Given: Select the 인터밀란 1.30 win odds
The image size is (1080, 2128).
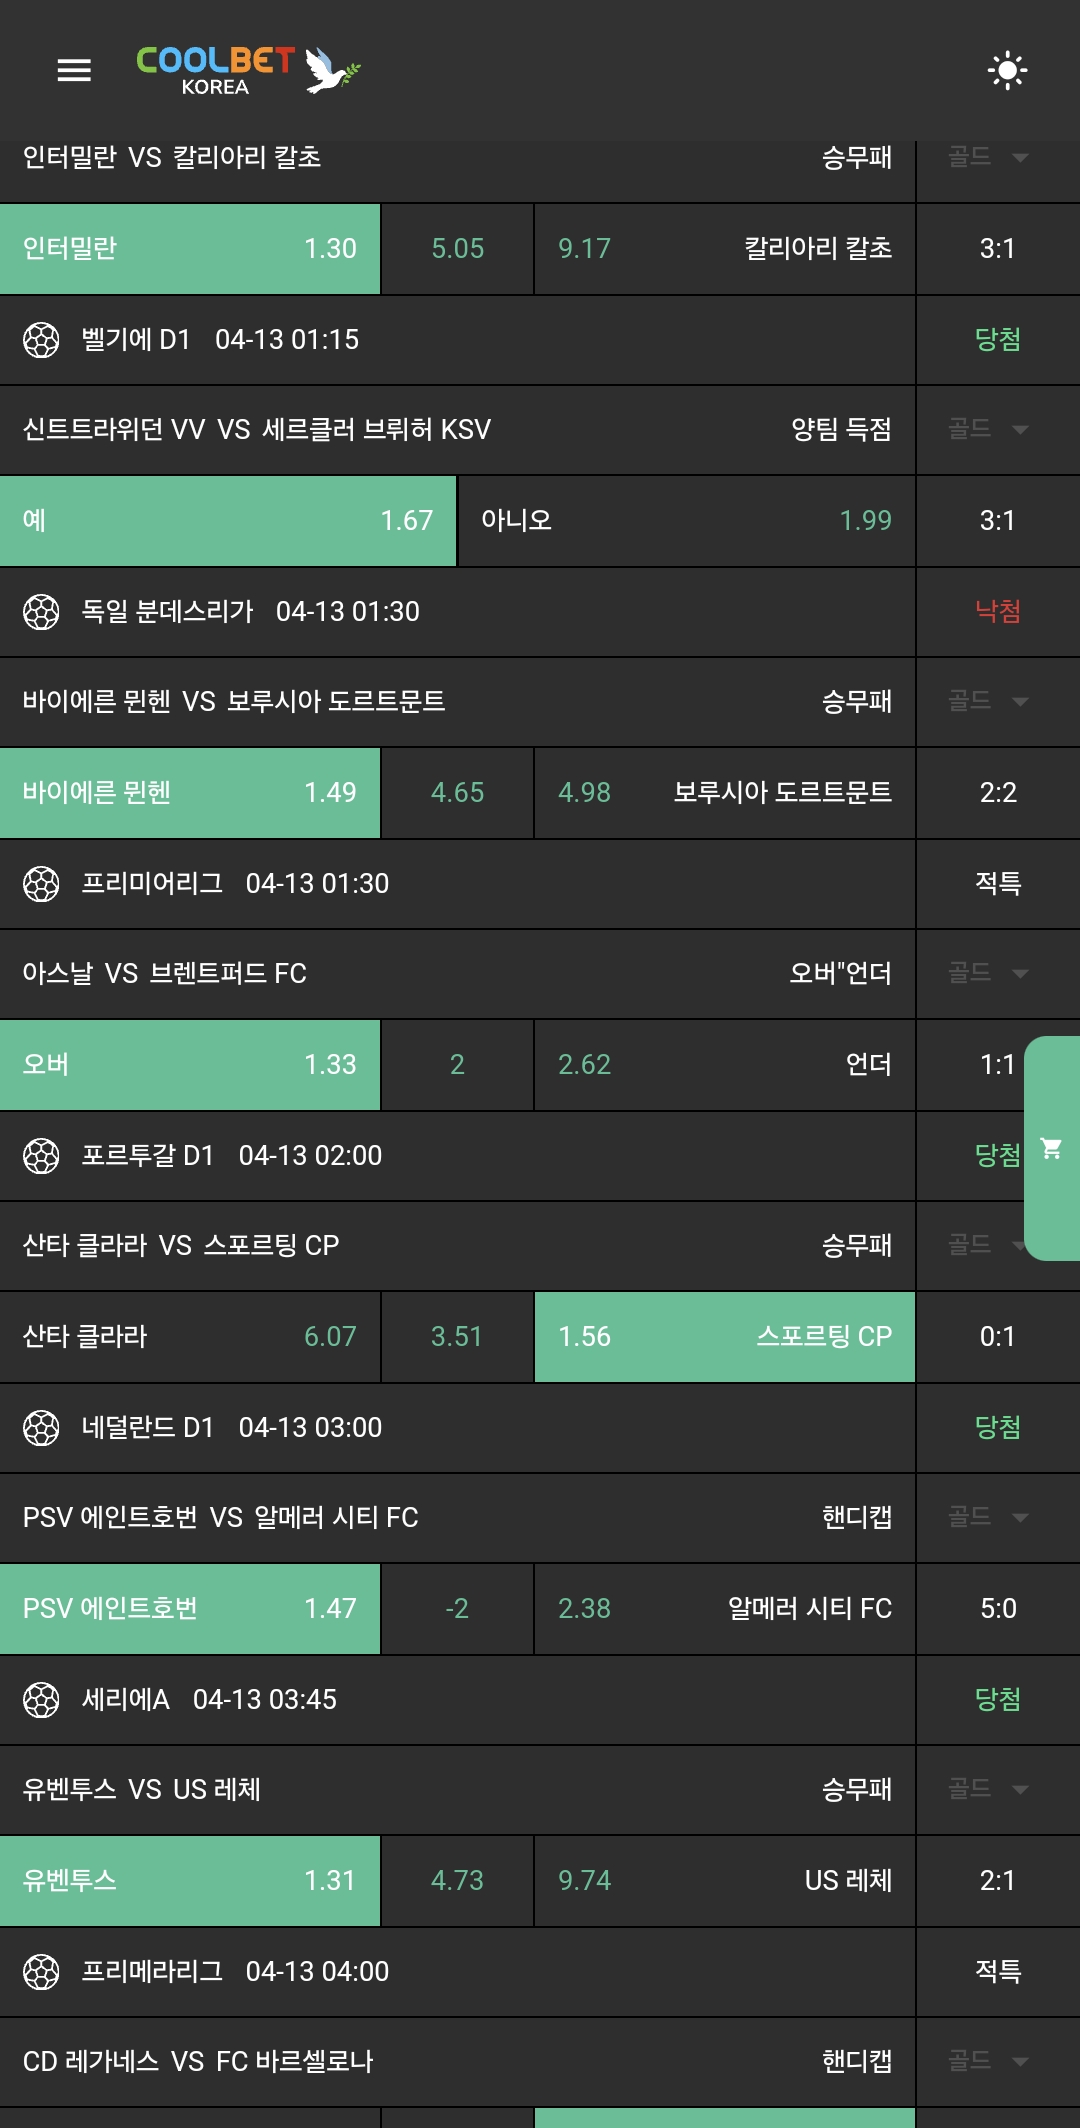Looking at the screenshot, I should pos(190,249).
